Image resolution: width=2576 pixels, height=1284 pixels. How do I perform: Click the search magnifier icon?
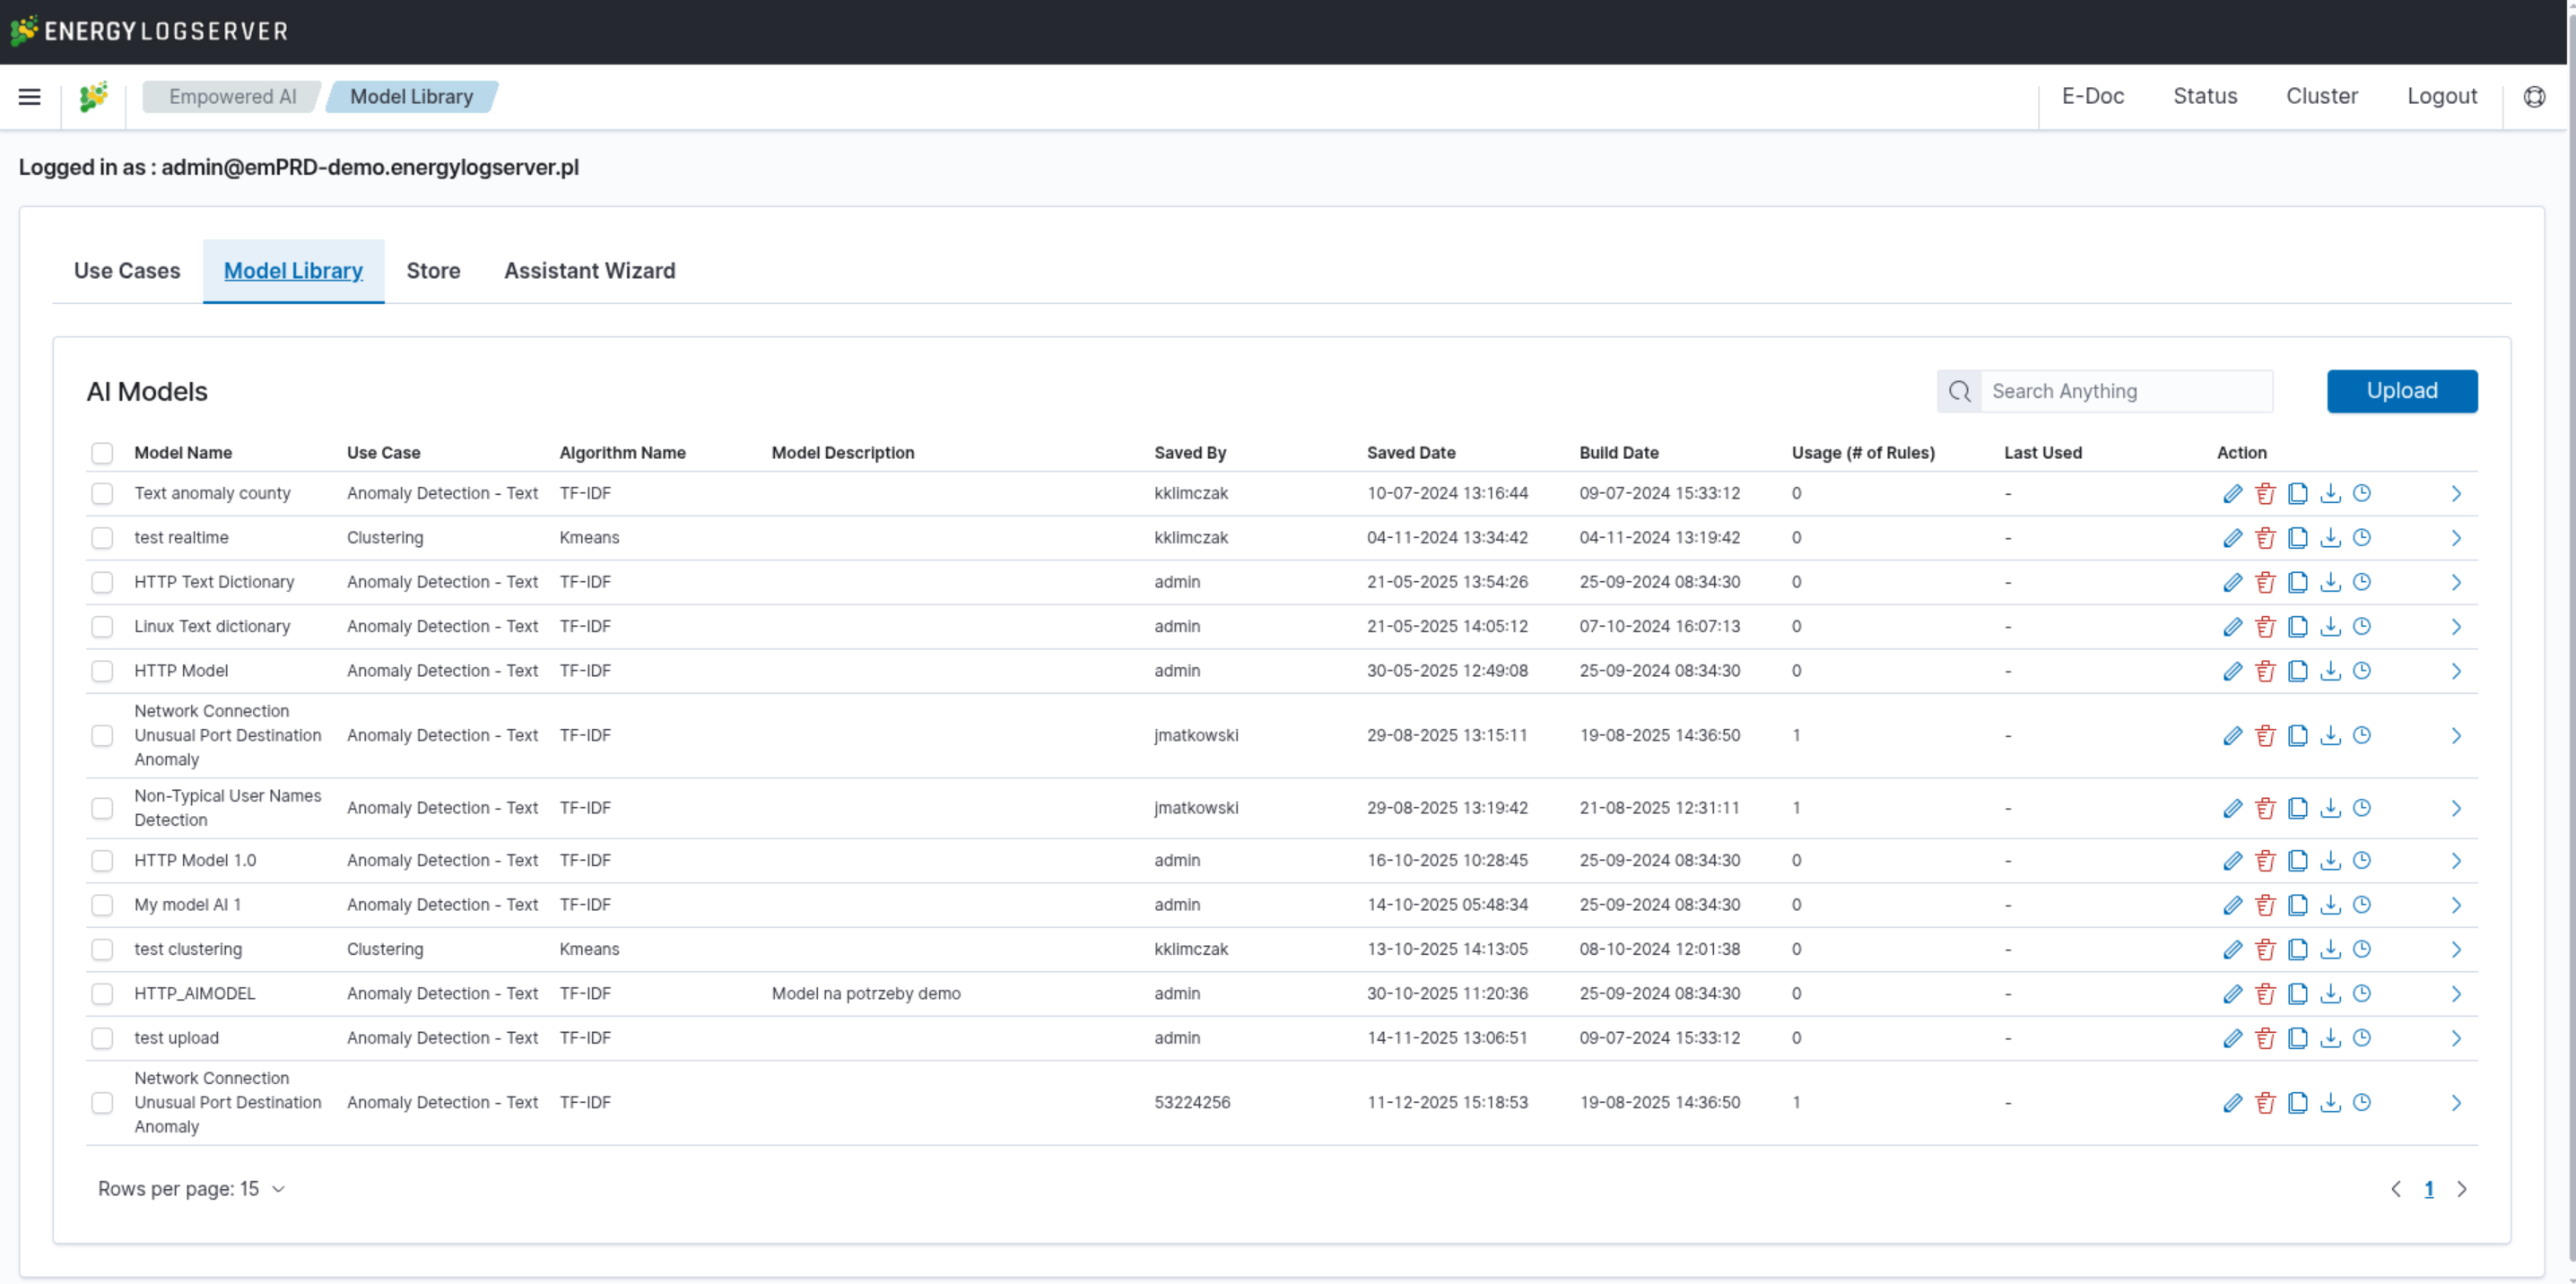[x=1959, y=391]
